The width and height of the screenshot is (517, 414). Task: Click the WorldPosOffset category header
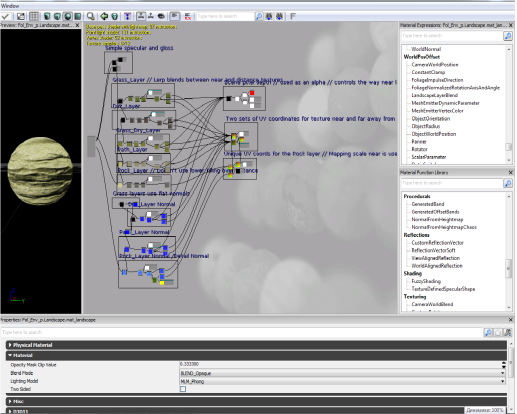422,57
